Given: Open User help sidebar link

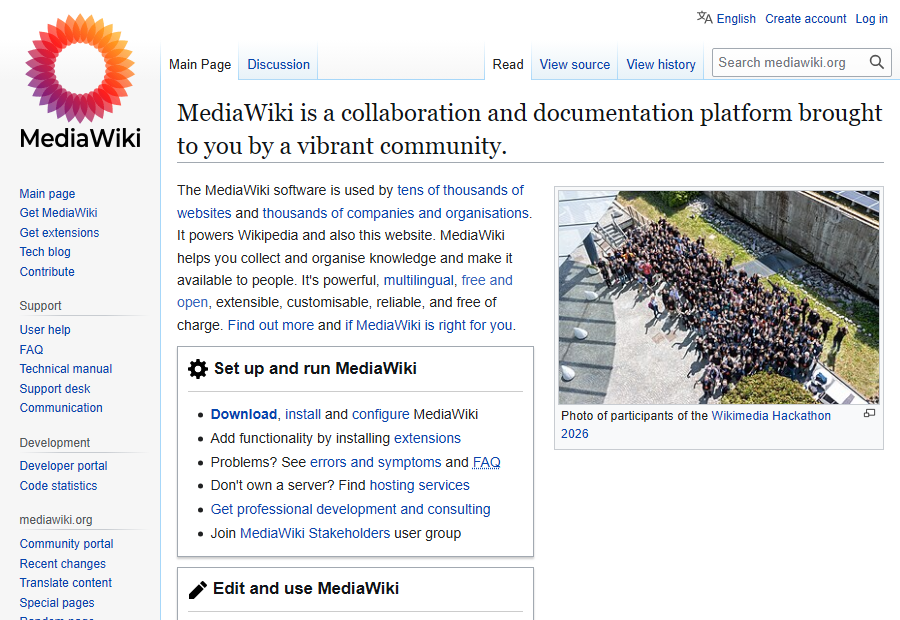Looking at the screenshot, I should point(45,330).
